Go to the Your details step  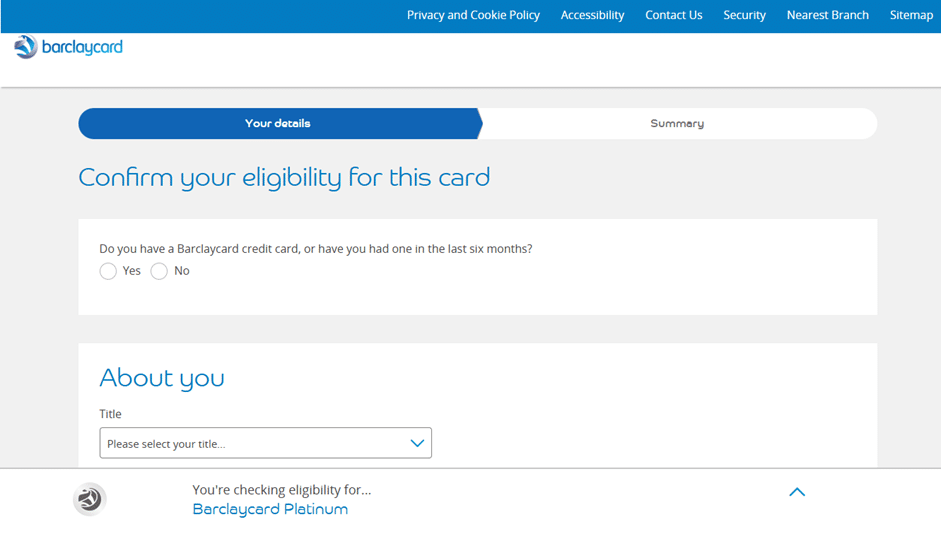[278, 123]
